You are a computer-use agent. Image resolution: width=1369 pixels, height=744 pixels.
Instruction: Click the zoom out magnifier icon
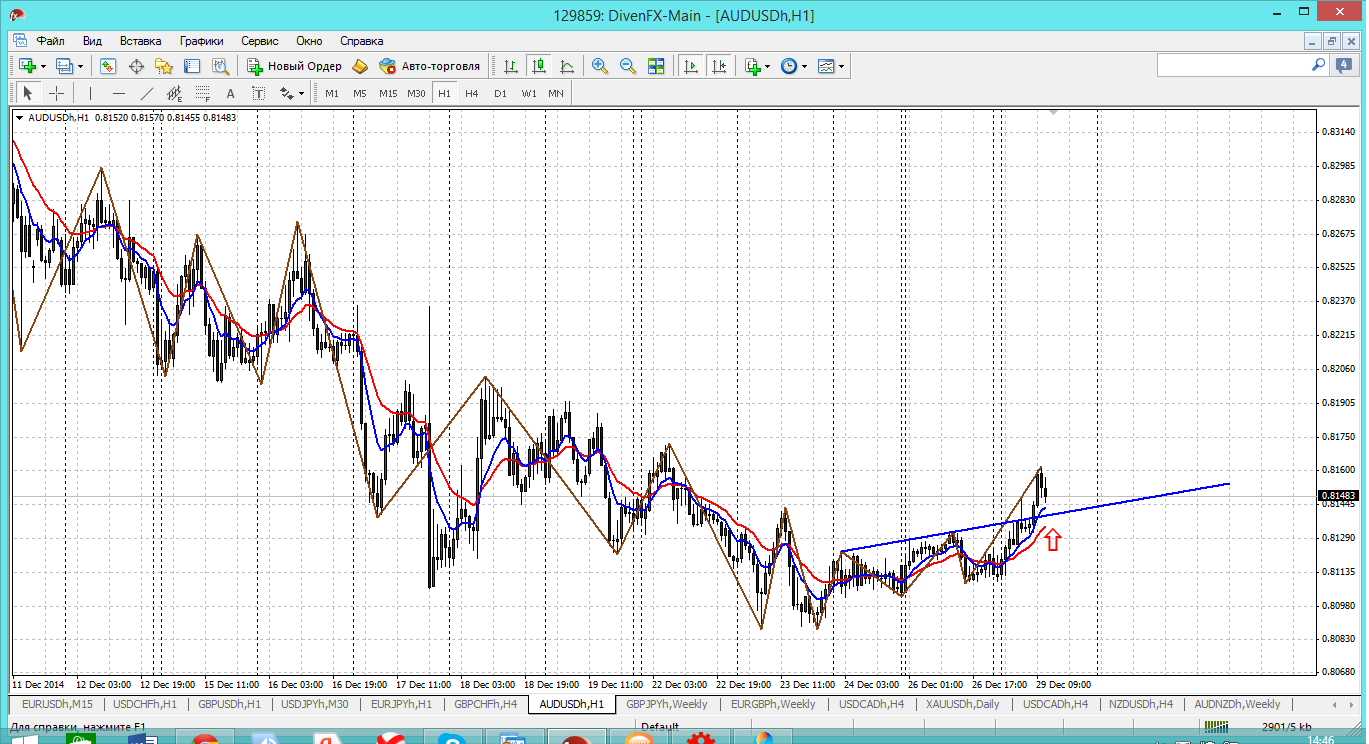tap(628, 66)
